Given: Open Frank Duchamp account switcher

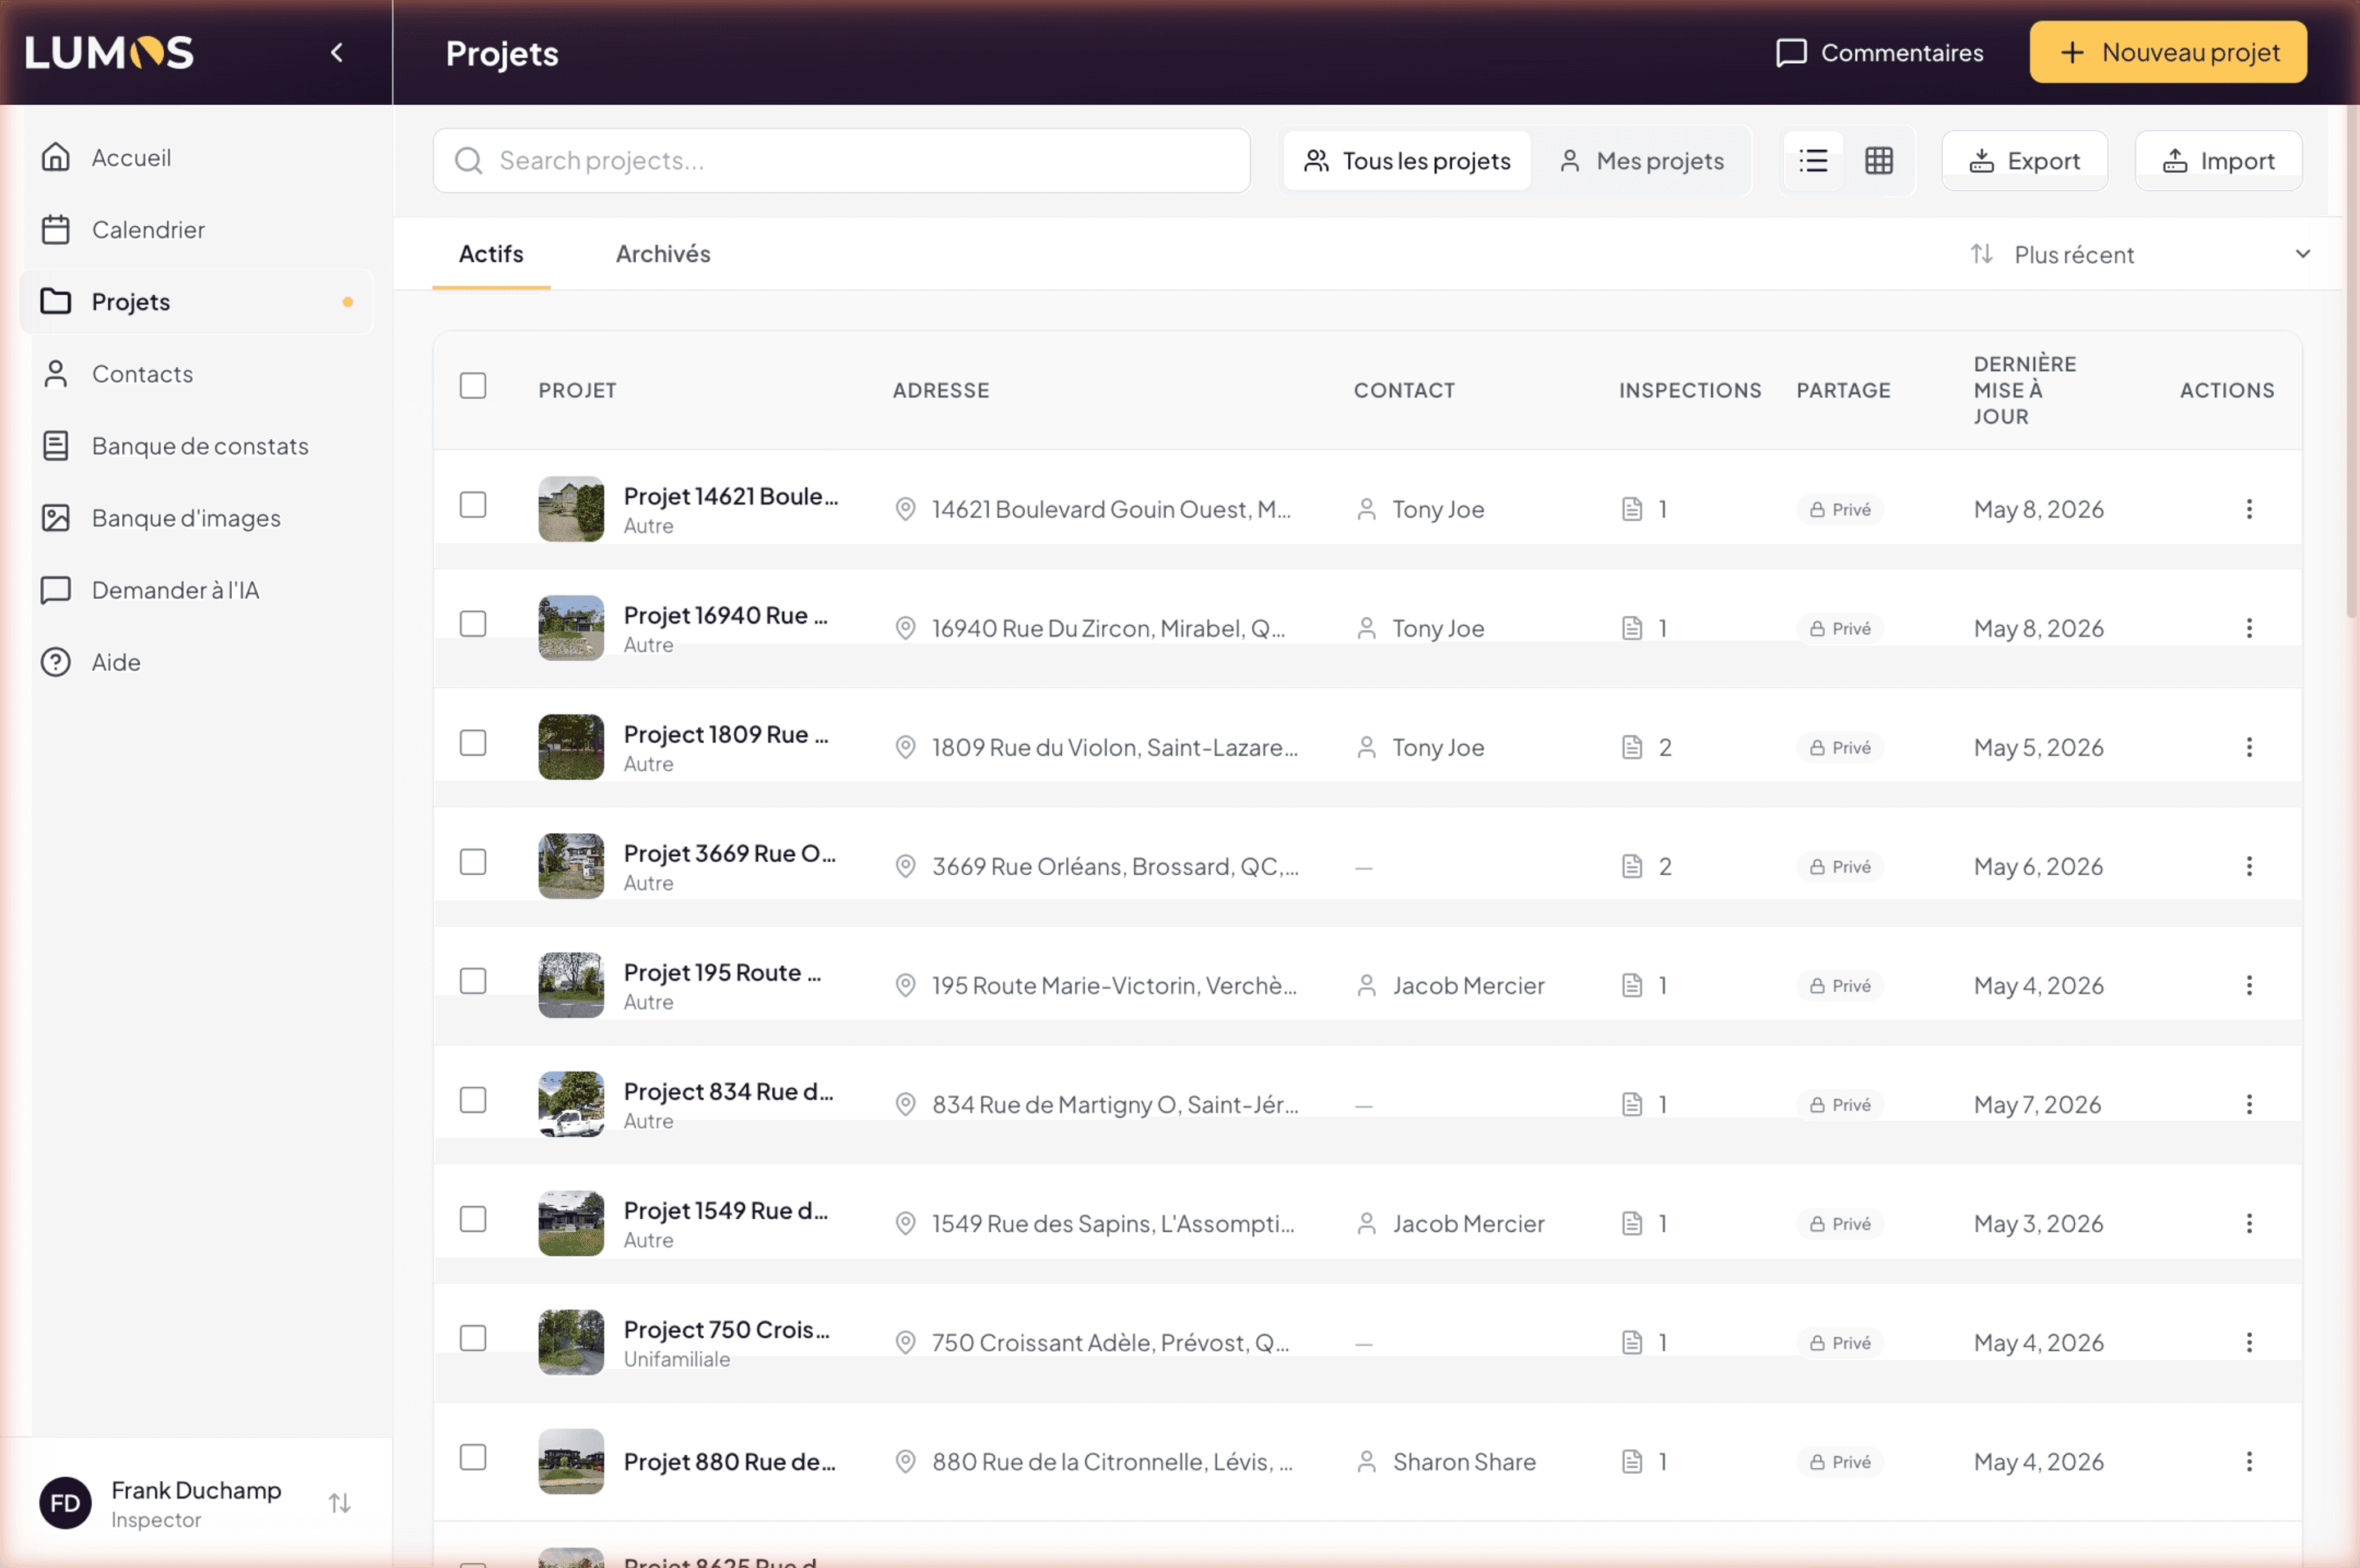Looking at the screenshot, I should tap(340, 1502).
